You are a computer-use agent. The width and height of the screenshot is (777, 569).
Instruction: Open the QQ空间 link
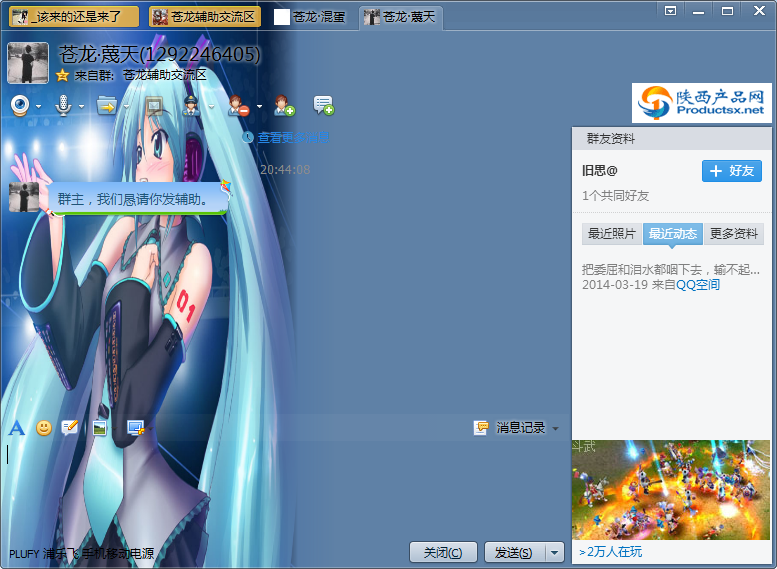pos(698,284)
